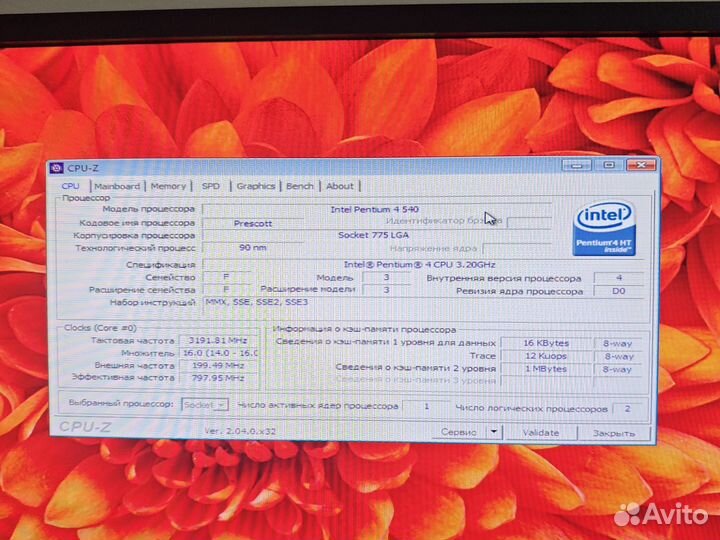Click the 797.95 MHz effective frequency value
The image size is (720, 540).
218,378
